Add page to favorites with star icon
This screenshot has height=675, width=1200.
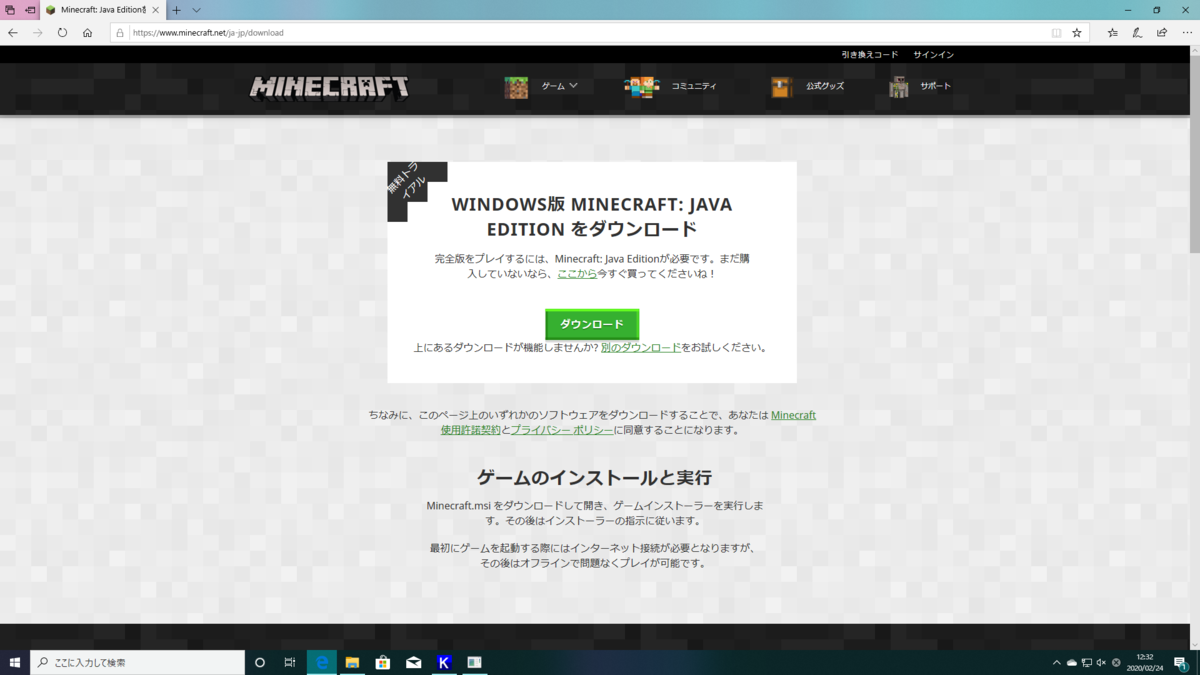pyautogui.click(x=1077, y=32)
